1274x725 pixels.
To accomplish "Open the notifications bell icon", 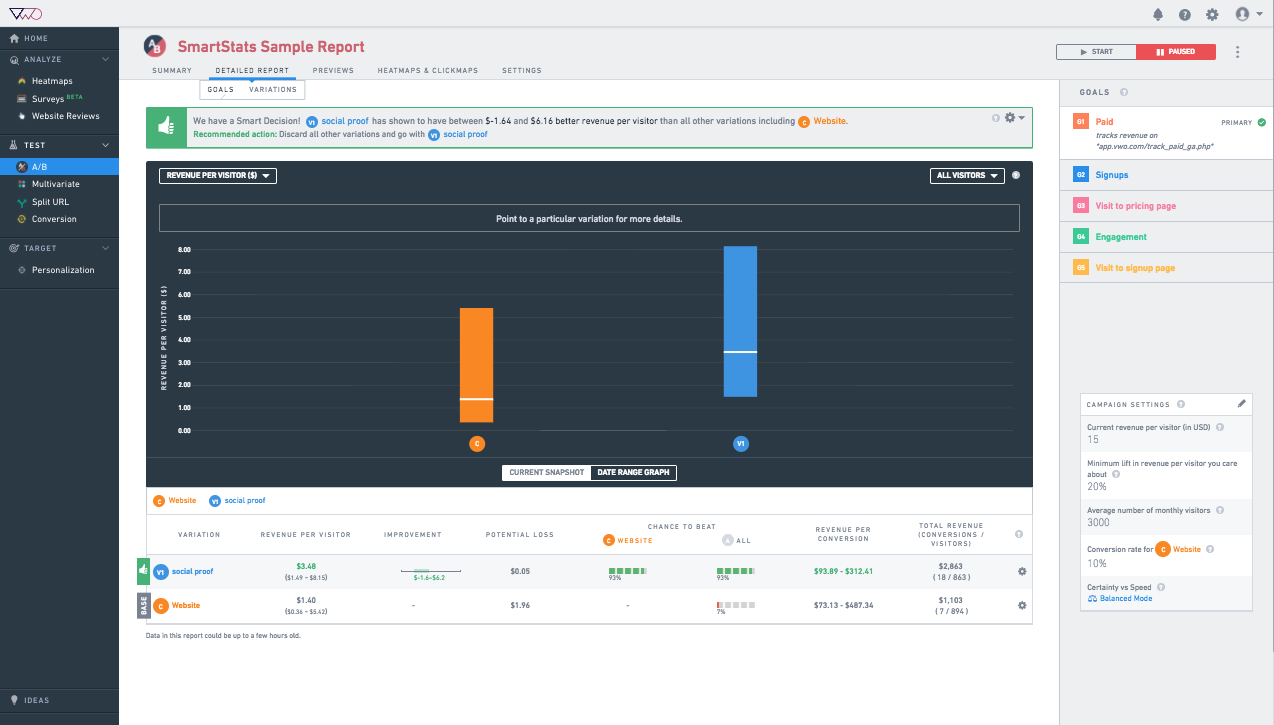I will 1158,14.
